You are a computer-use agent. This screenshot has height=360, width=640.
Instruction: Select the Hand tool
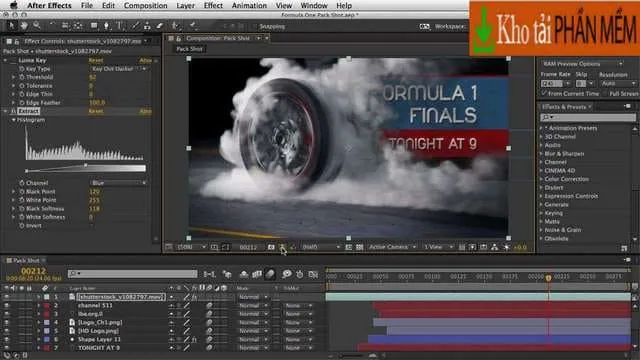[x=24, y=26]
